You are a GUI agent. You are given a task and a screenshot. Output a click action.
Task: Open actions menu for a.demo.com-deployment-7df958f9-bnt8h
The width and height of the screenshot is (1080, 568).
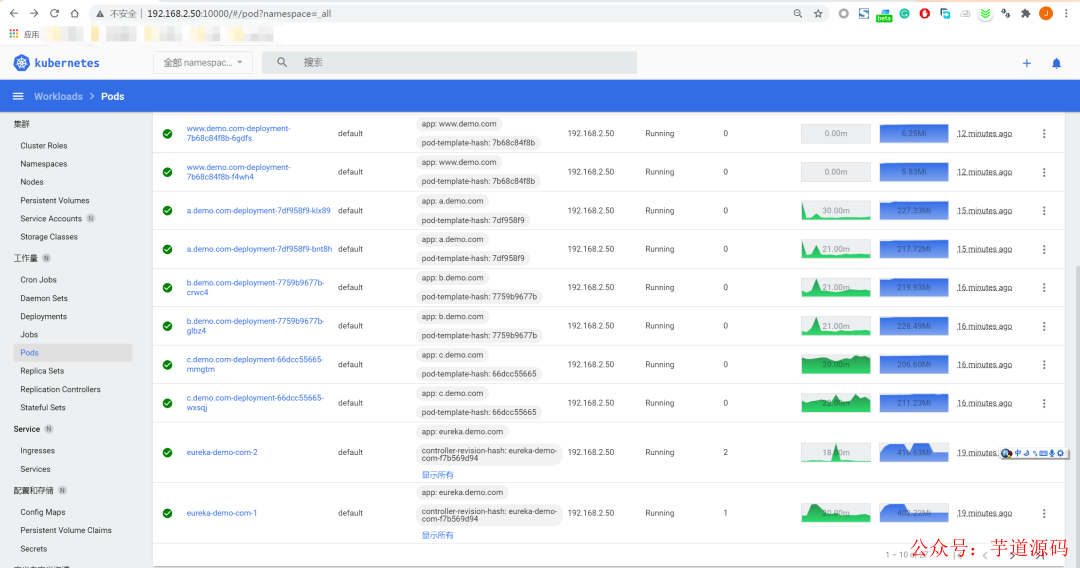pyautogui.click(x=1044, y=249)
